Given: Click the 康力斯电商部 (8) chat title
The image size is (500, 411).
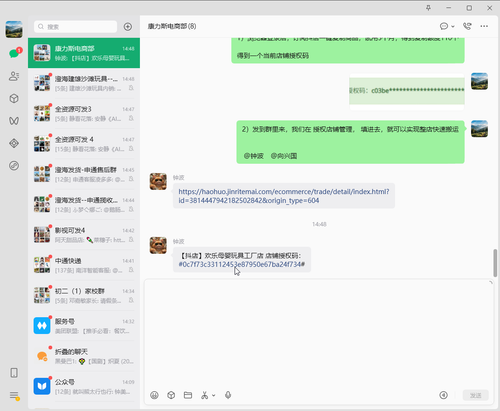Looking at the screenshot, I should tap(172, 26).
